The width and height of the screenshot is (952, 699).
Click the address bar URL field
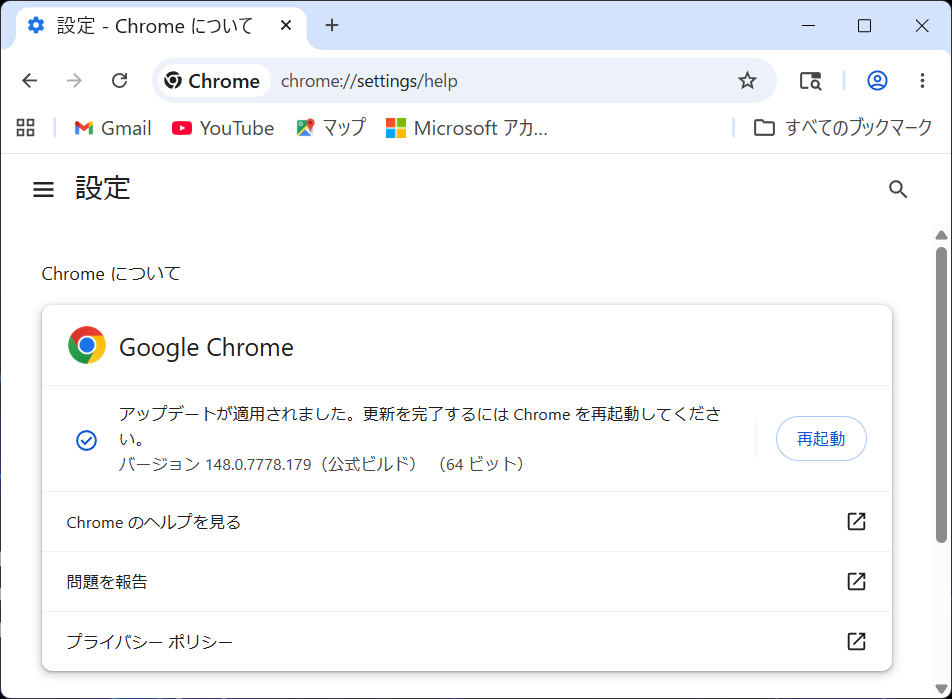(x=502, y=81)
